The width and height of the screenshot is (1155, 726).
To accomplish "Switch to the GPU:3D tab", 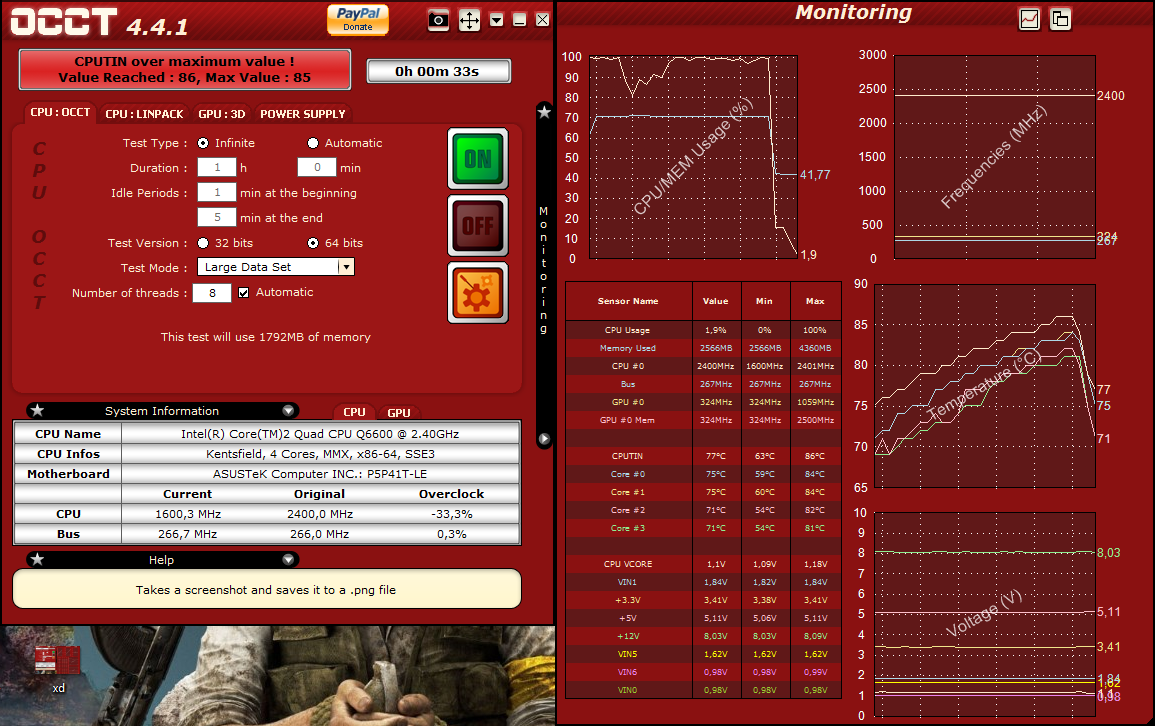I will tap(222, 114).
